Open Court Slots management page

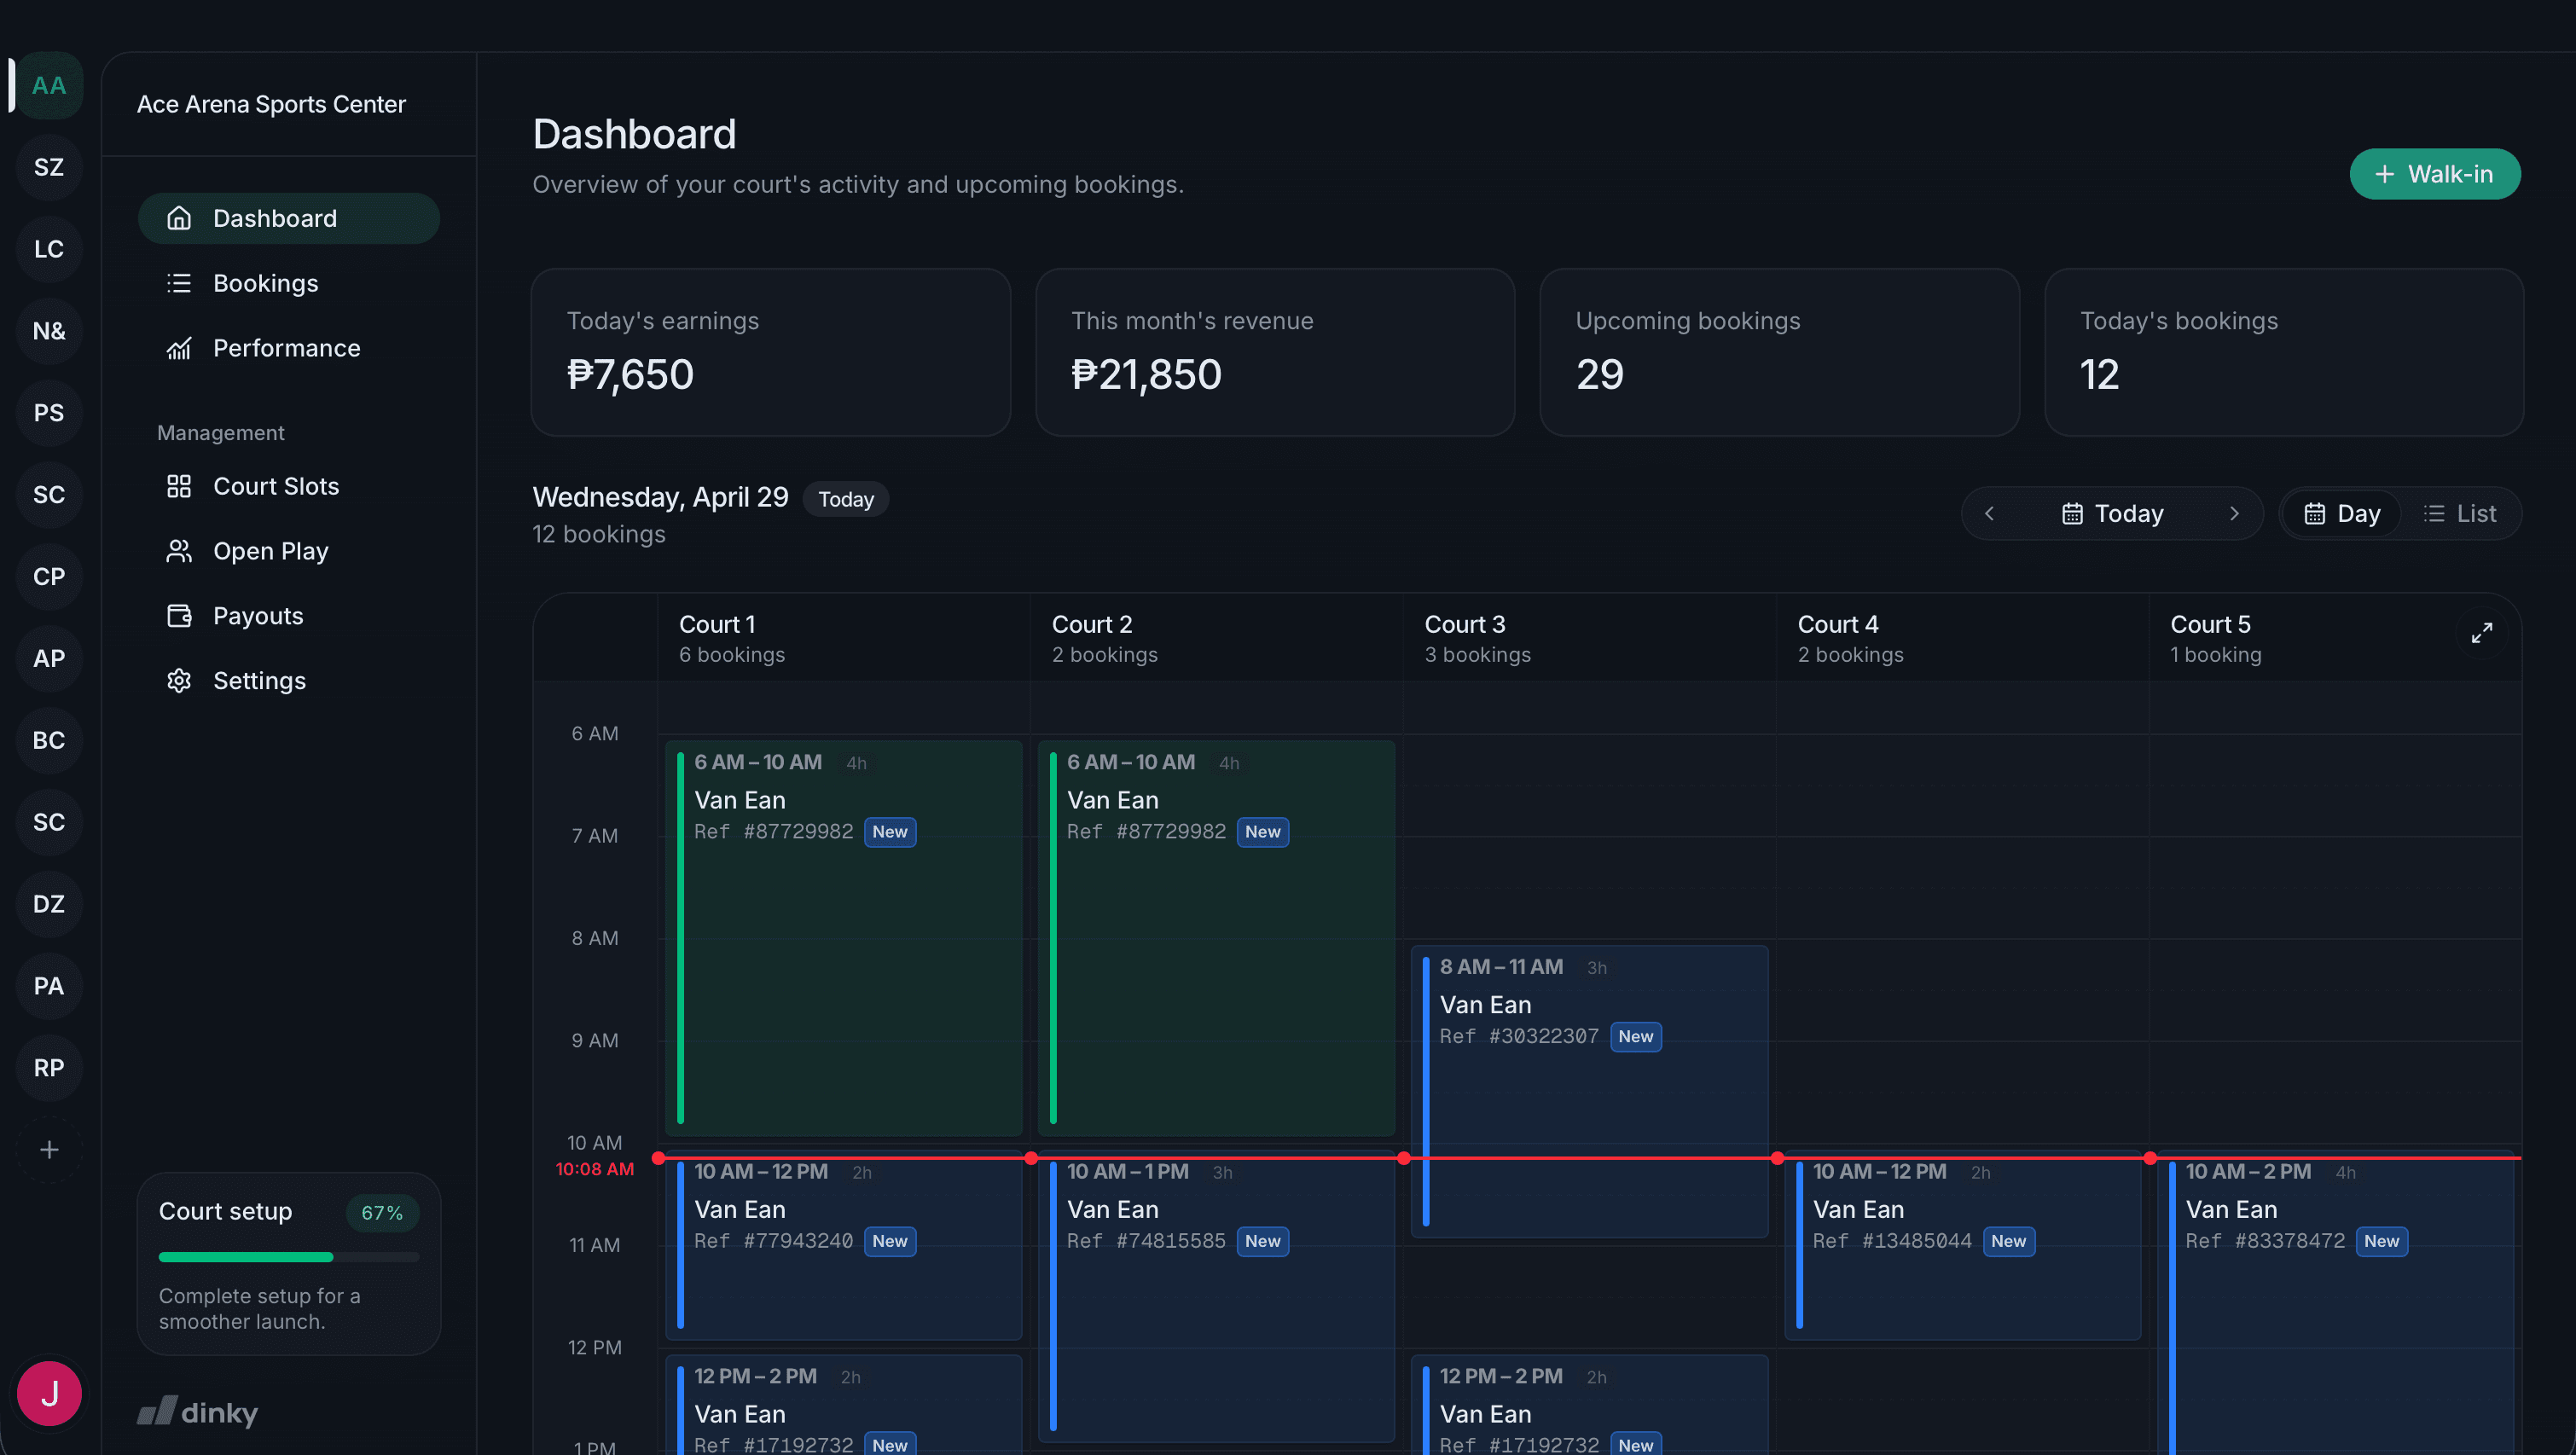coord(288,486)
